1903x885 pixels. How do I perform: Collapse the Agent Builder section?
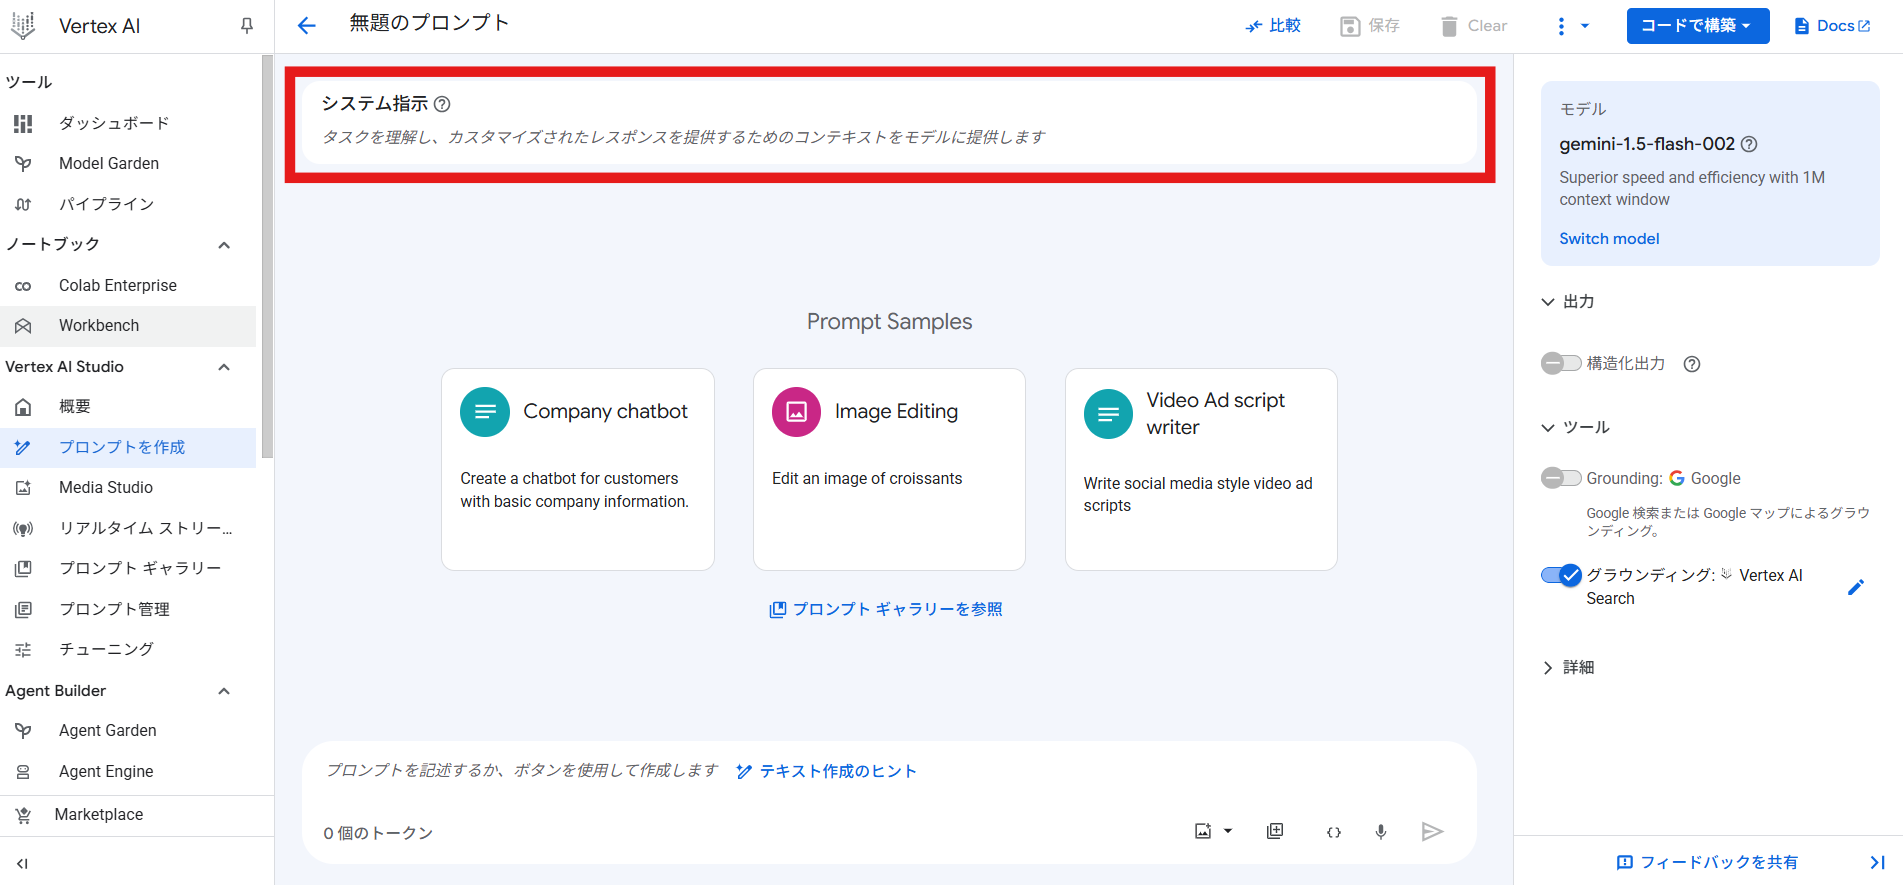(224, 691)
